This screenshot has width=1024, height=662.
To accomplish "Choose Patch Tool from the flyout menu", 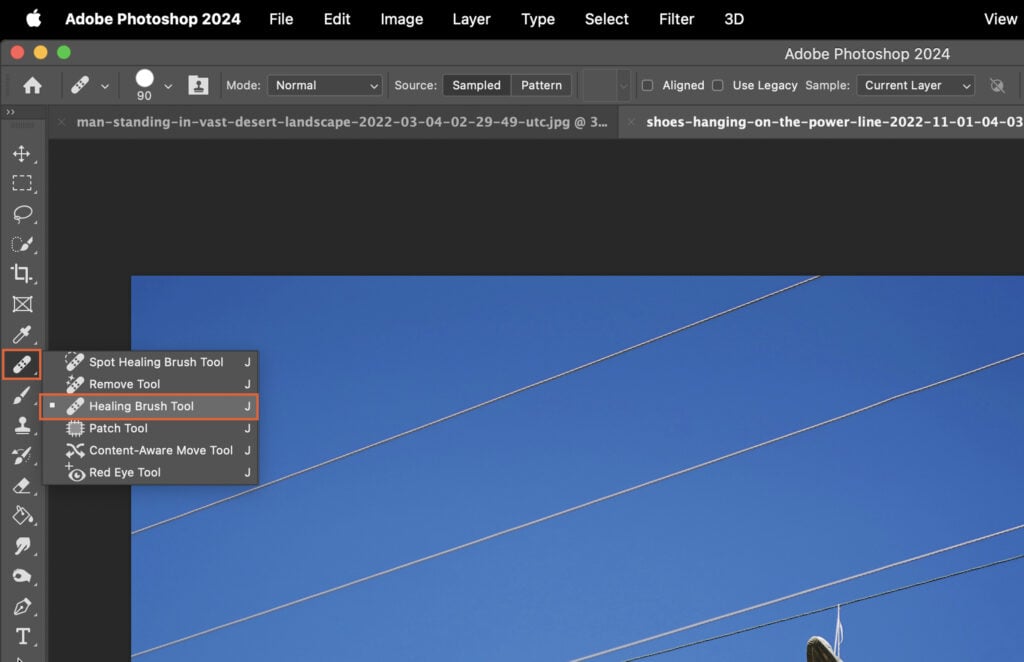I will (x=119, y=428).
